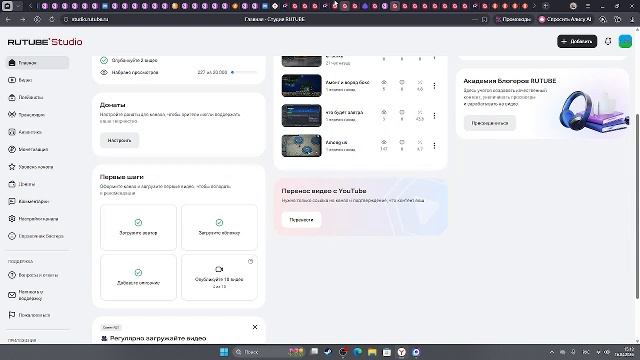Click the Настройки канала gear icon
Image resolution: width=640 pixels, height=360 pixels.
tap(12, 219)
